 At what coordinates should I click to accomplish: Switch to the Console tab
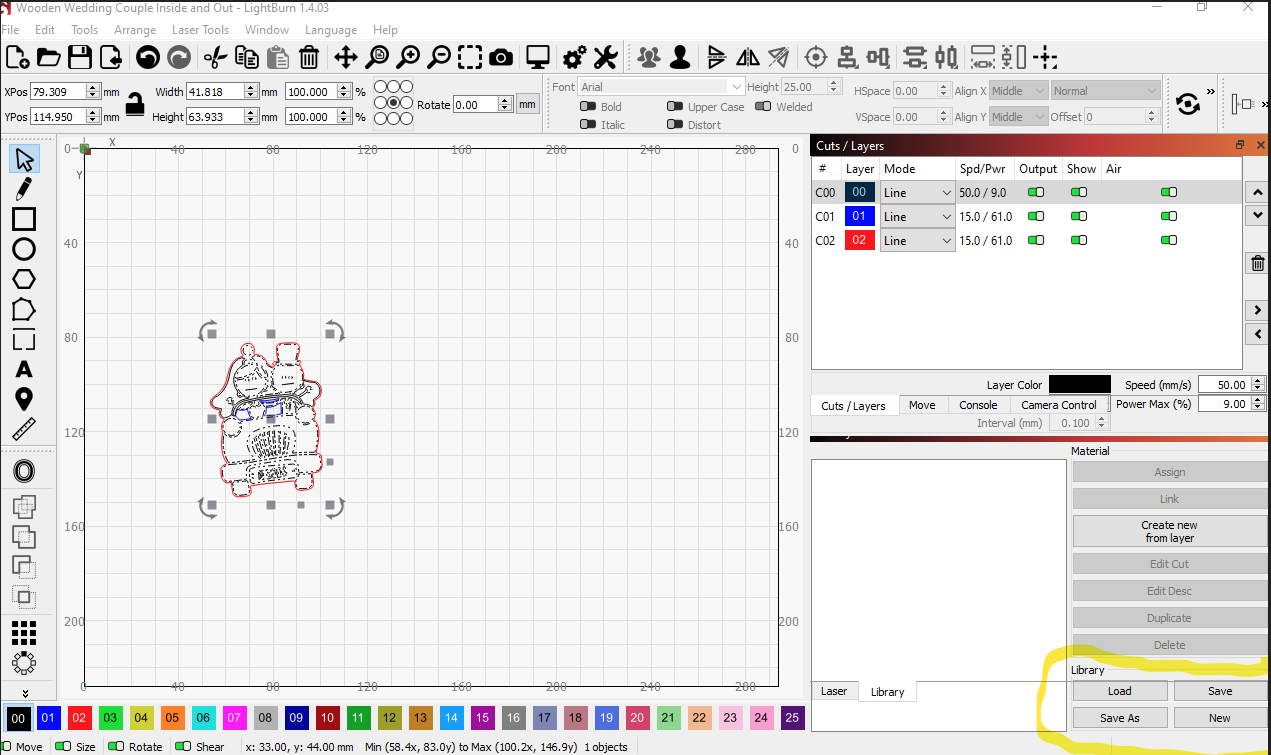tap(978, 405)
